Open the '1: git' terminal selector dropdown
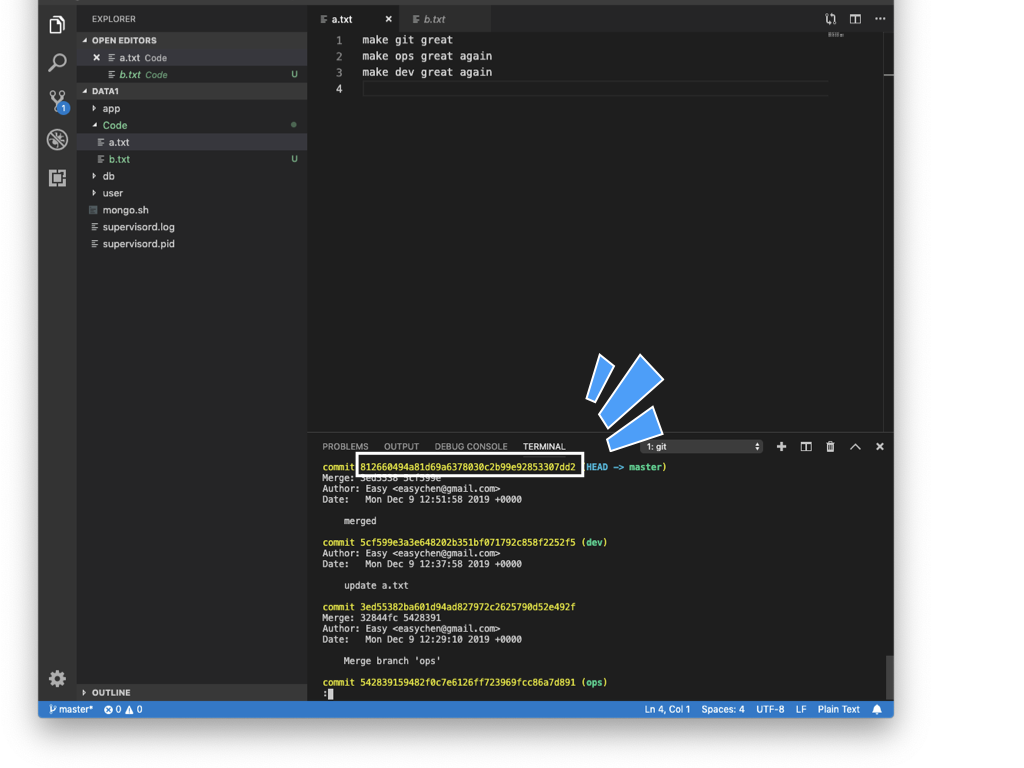This screenshot has height=768, width=1024. pos(701,447)
